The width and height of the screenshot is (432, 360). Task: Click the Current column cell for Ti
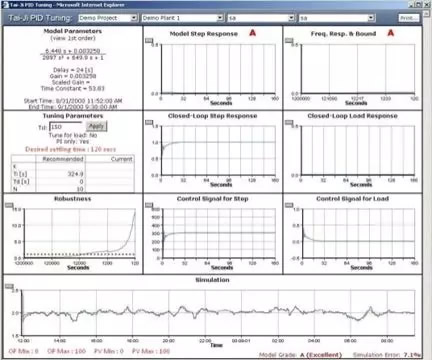point(109,174)
